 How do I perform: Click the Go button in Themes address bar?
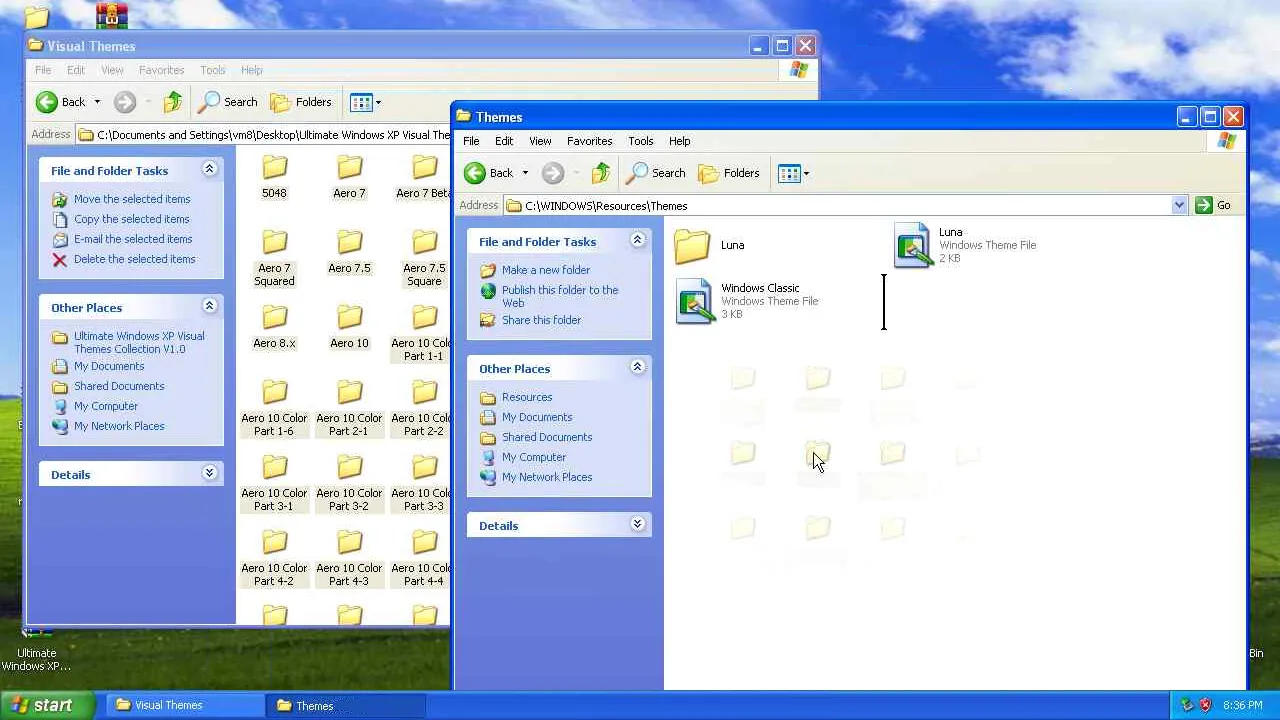(x=1214, y=205)
